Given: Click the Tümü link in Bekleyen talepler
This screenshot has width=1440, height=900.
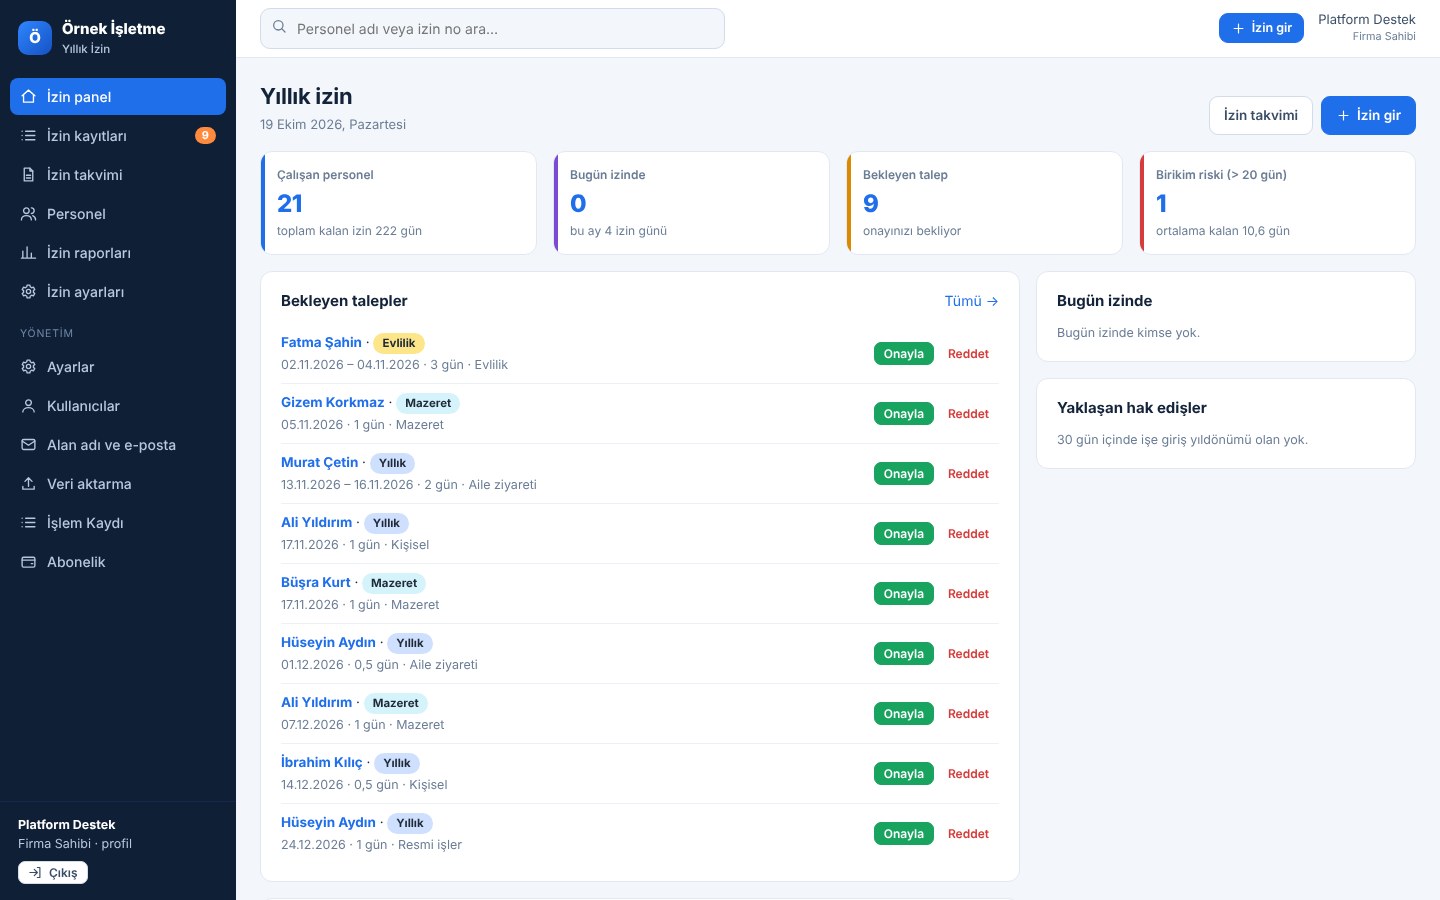Looking at the screenshot, I should coord(971,301).
